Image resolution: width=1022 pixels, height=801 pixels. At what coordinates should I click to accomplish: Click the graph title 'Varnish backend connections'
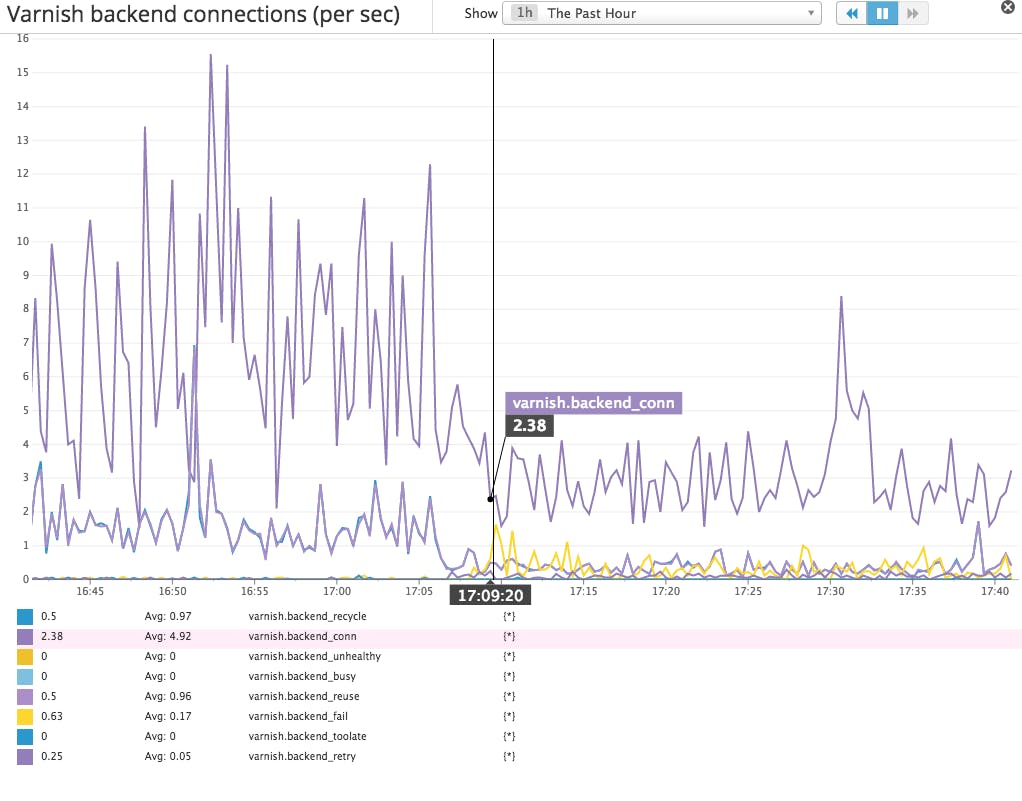(199, 14)
